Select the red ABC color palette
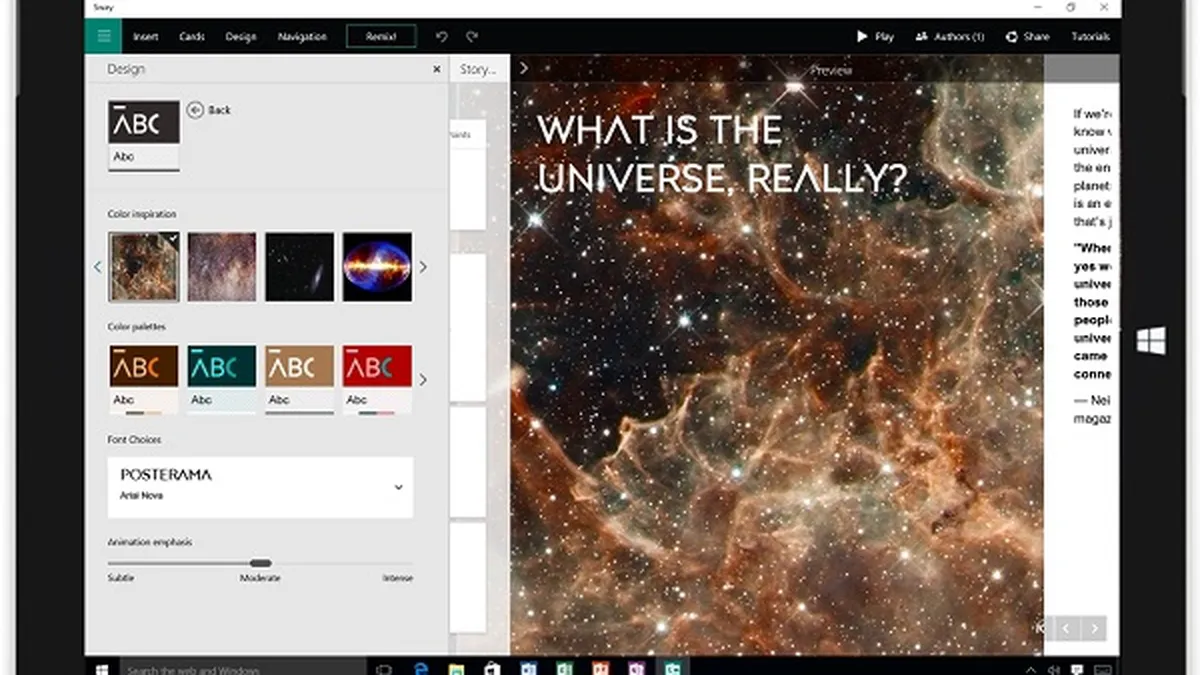 point(377,379)
